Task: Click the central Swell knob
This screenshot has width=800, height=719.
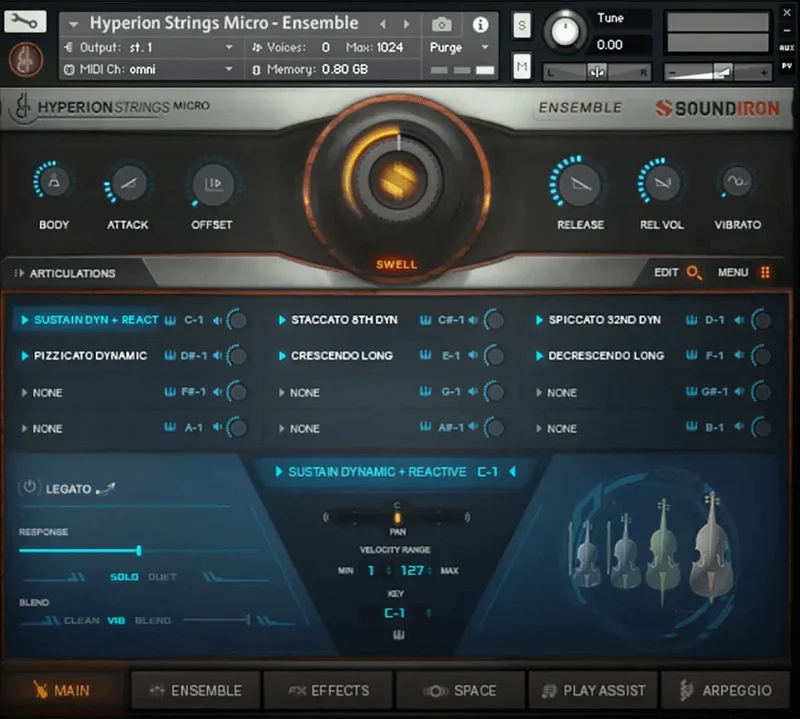Action: click(x=398, y=180)
